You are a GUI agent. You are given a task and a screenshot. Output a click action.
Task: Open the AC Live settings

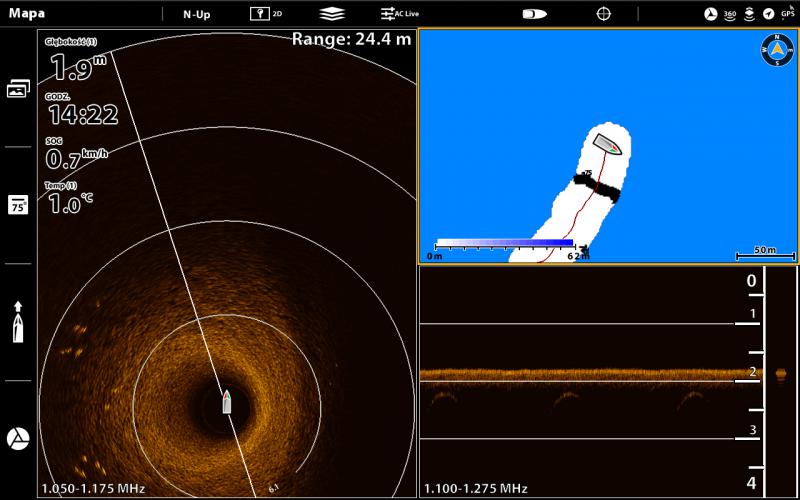click(399, 14)
